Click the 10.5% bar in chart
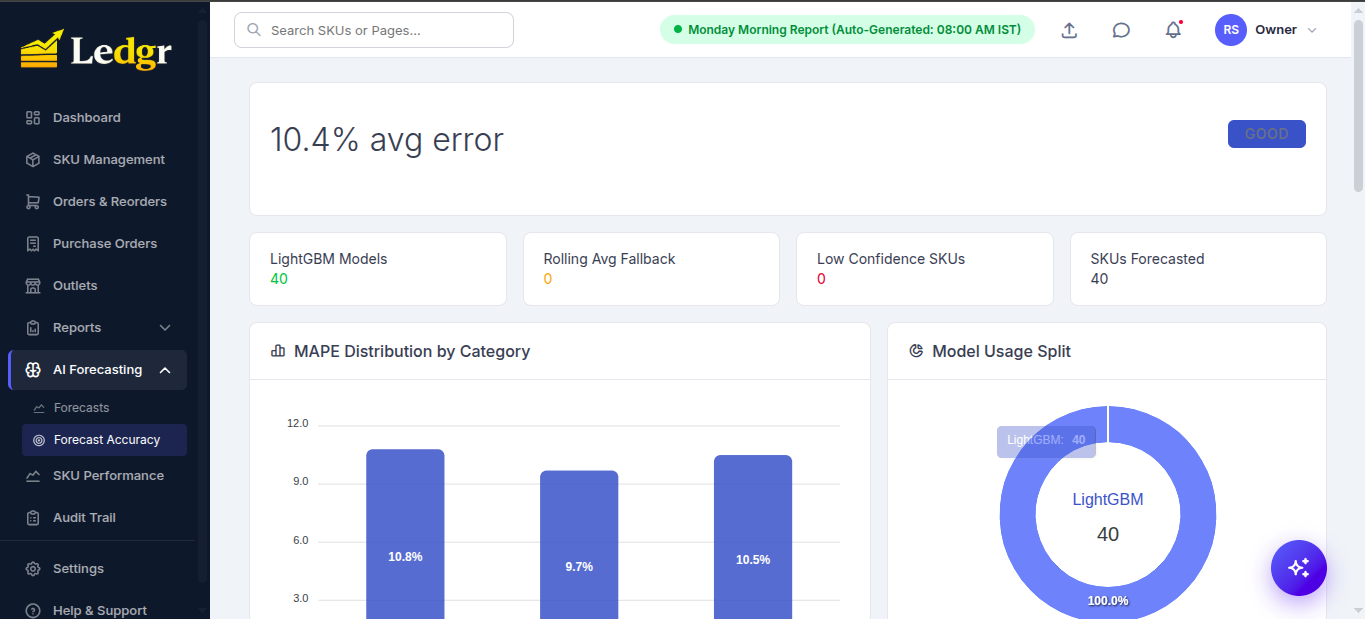Image resolution: width=1365 pixels, height=619 pixels. (753, 537)
